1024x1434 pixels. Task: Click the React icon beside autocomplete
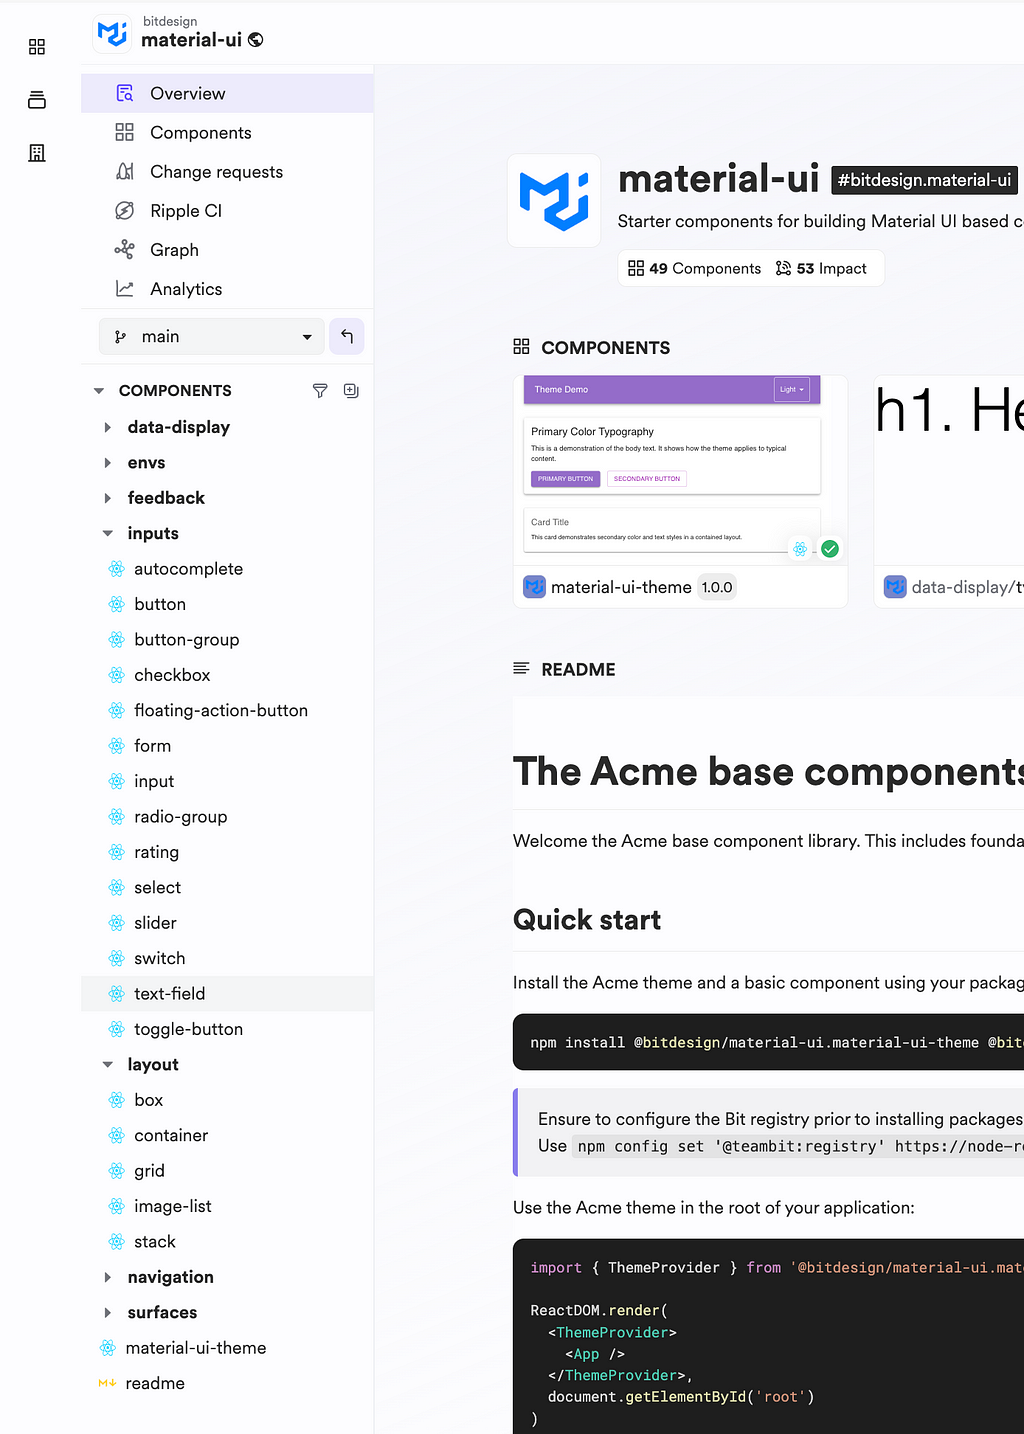click(116, 569)
